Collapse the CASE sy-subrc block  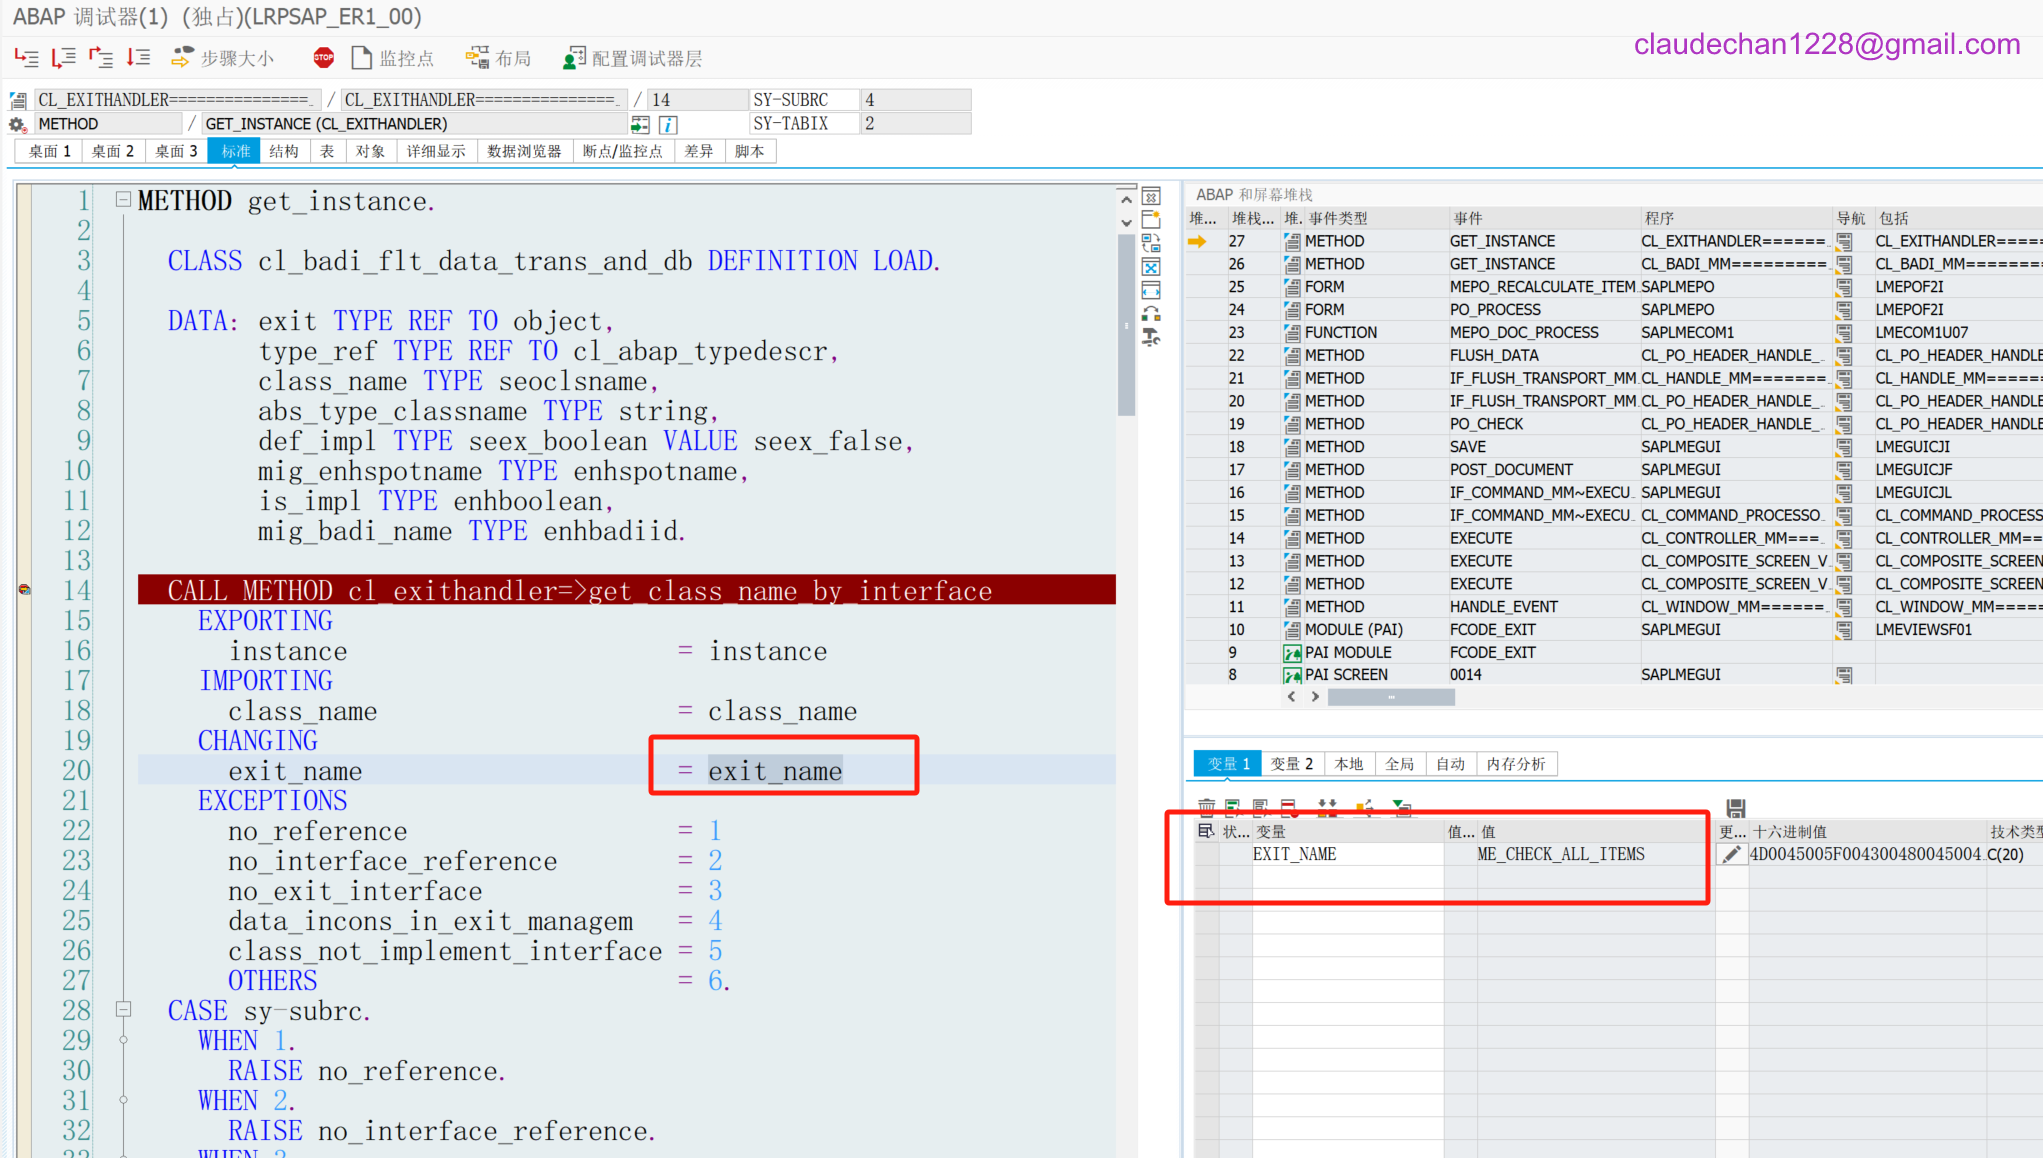coord(123,1010)
